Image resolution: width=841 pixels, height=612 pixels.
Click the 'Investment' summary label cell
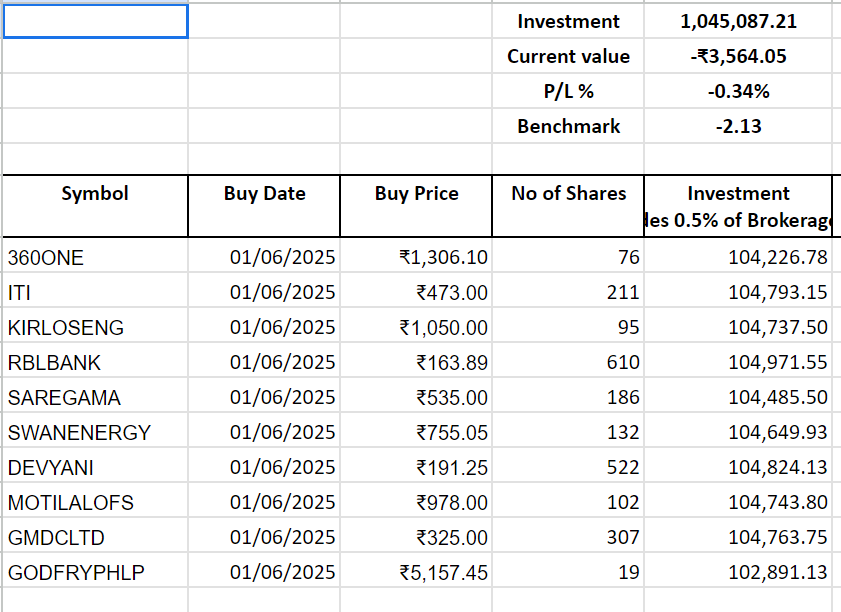point(568,21)
